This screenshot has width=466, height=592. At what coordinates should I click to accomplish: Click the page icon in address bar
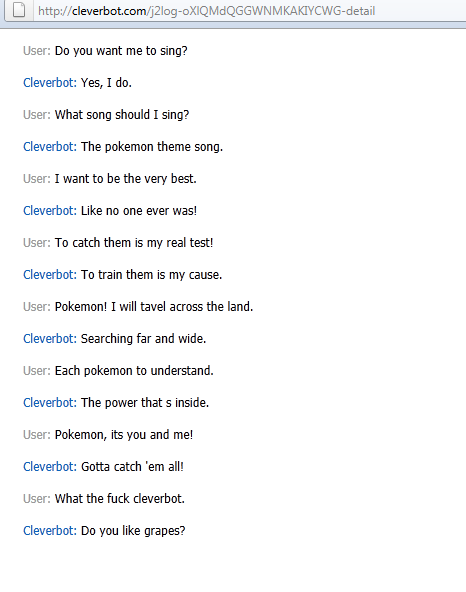[x=19, y=10]
